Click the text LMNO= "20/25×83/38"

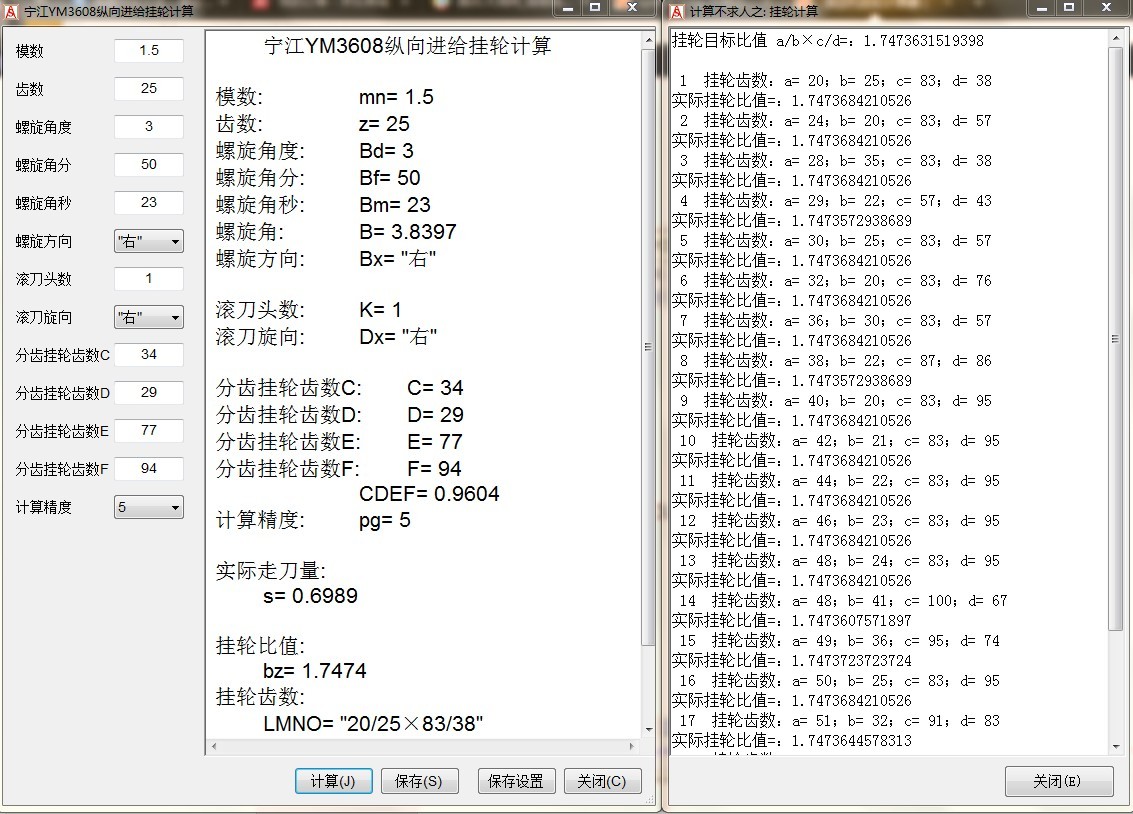pos(373,724)
